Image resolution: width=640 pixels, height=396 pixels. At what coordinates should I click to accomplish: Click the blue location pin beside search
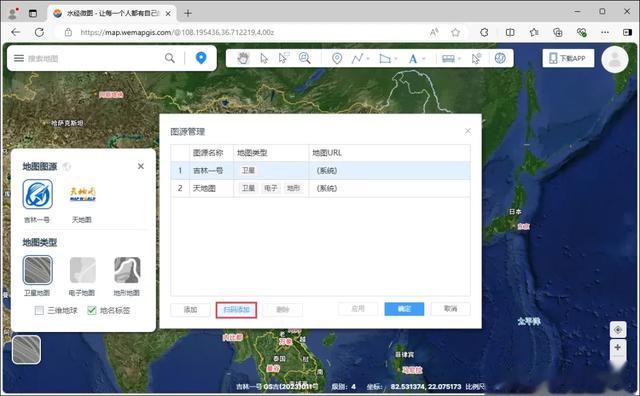[201, 58]
